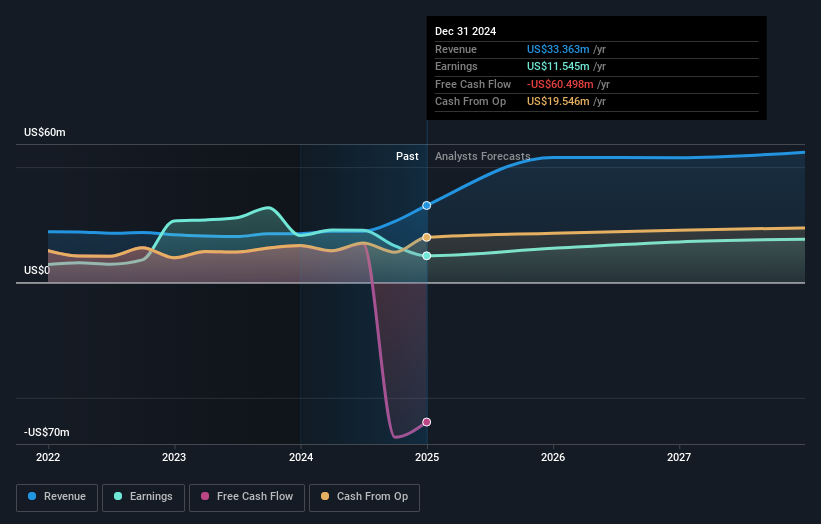The width and height of the screenshot is (821, 524).
Task: Click the US$11.545m earnings value in tooltip
Action: click(558, 66)
